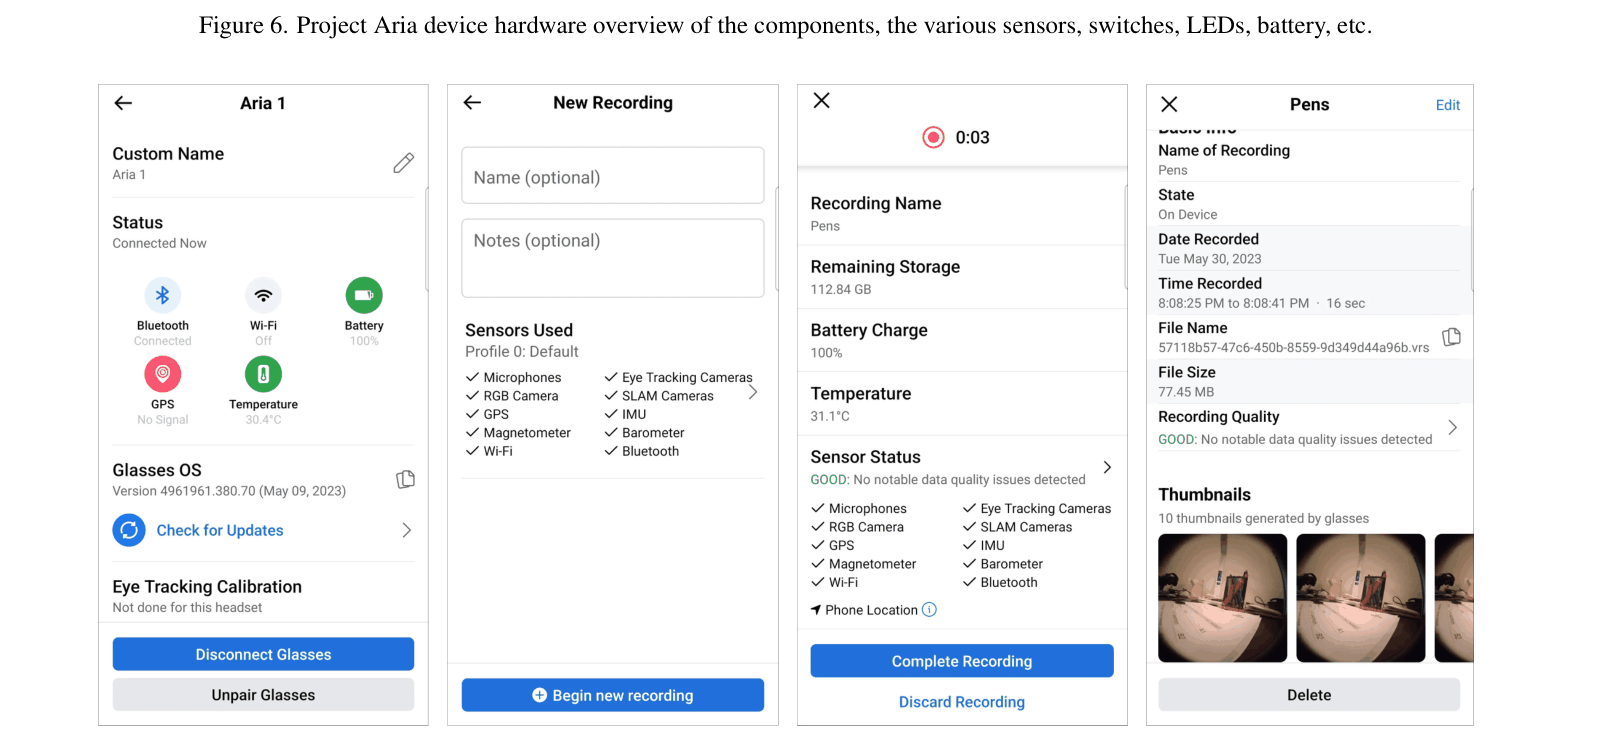The image size is (1618, 754).
Task: Click Edit on the Pens screen
Action: (x=1447, y=105)
